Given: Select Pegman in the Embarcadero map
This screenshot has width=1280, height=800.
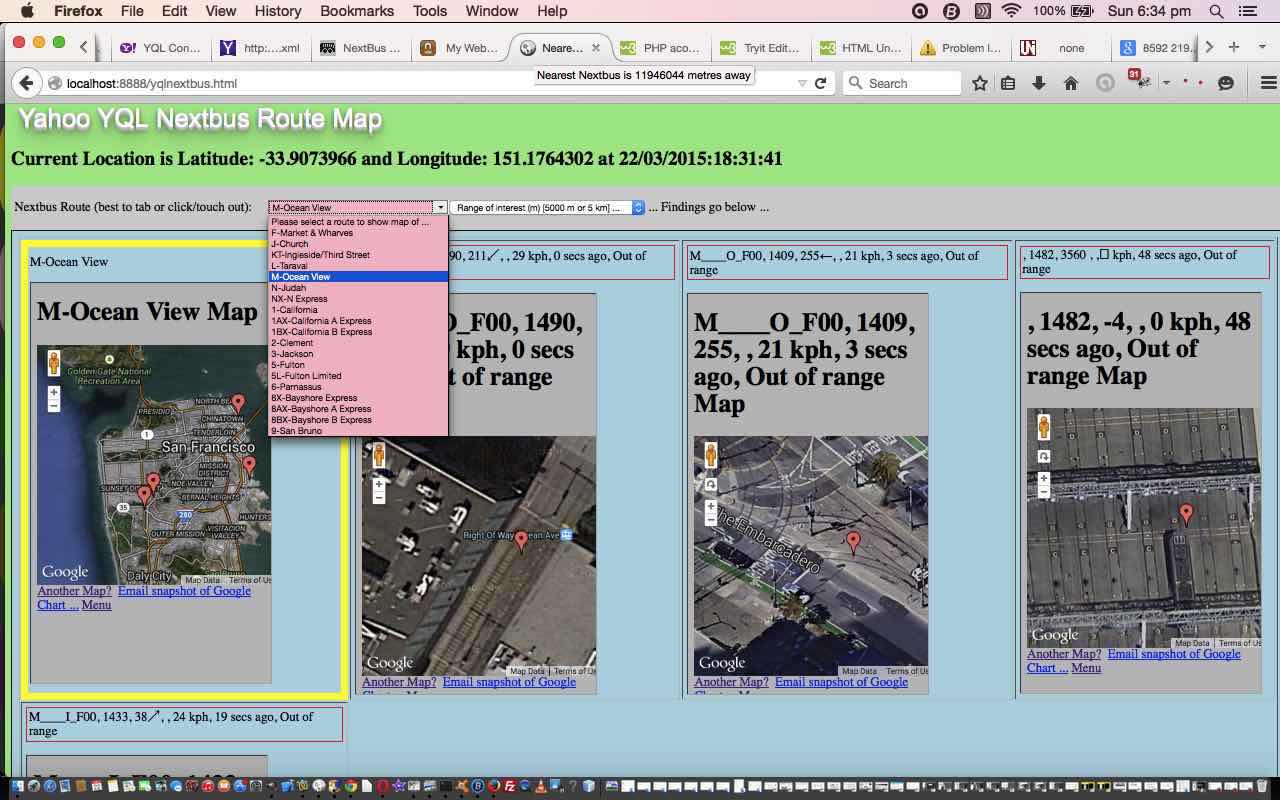Looking at the screenshot, I should pos(711,455).
